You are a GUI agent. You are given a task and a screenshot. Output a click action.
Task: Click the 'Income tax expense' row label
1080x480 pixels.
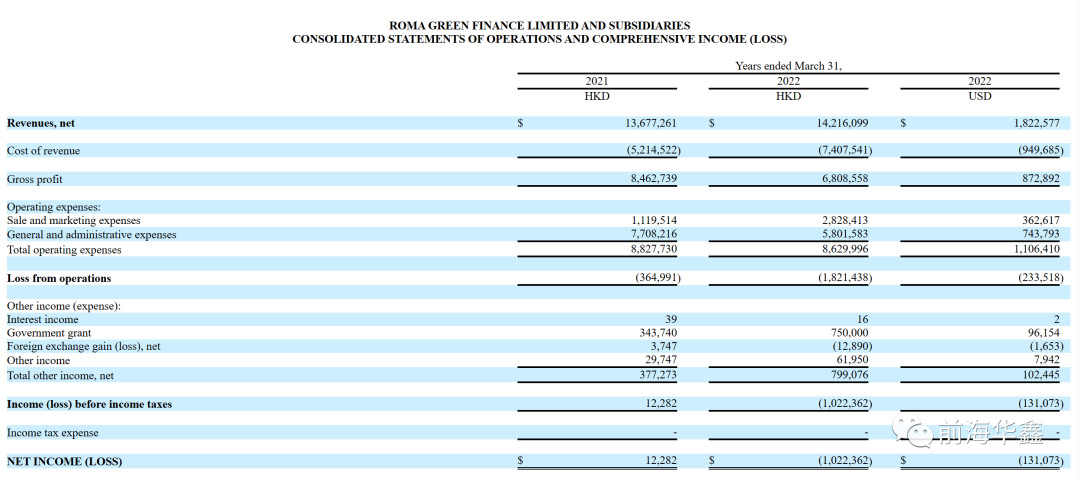[52, 433]
